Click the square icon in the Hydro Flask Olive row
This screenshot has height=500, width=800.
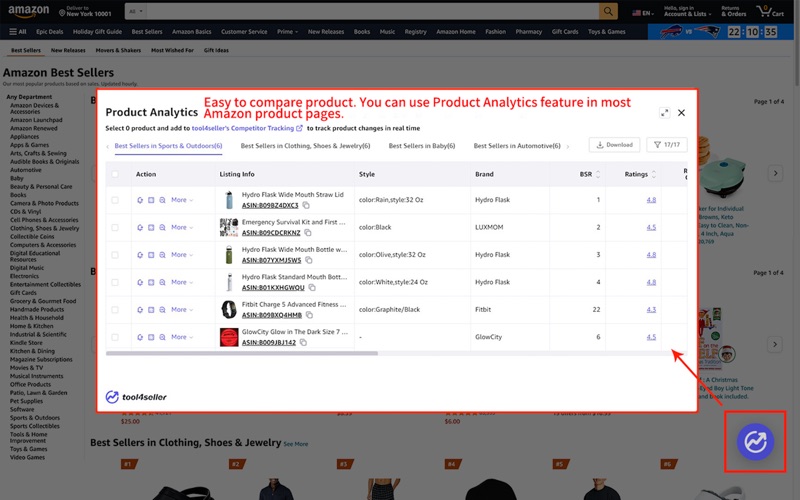(x=151, y=255)
